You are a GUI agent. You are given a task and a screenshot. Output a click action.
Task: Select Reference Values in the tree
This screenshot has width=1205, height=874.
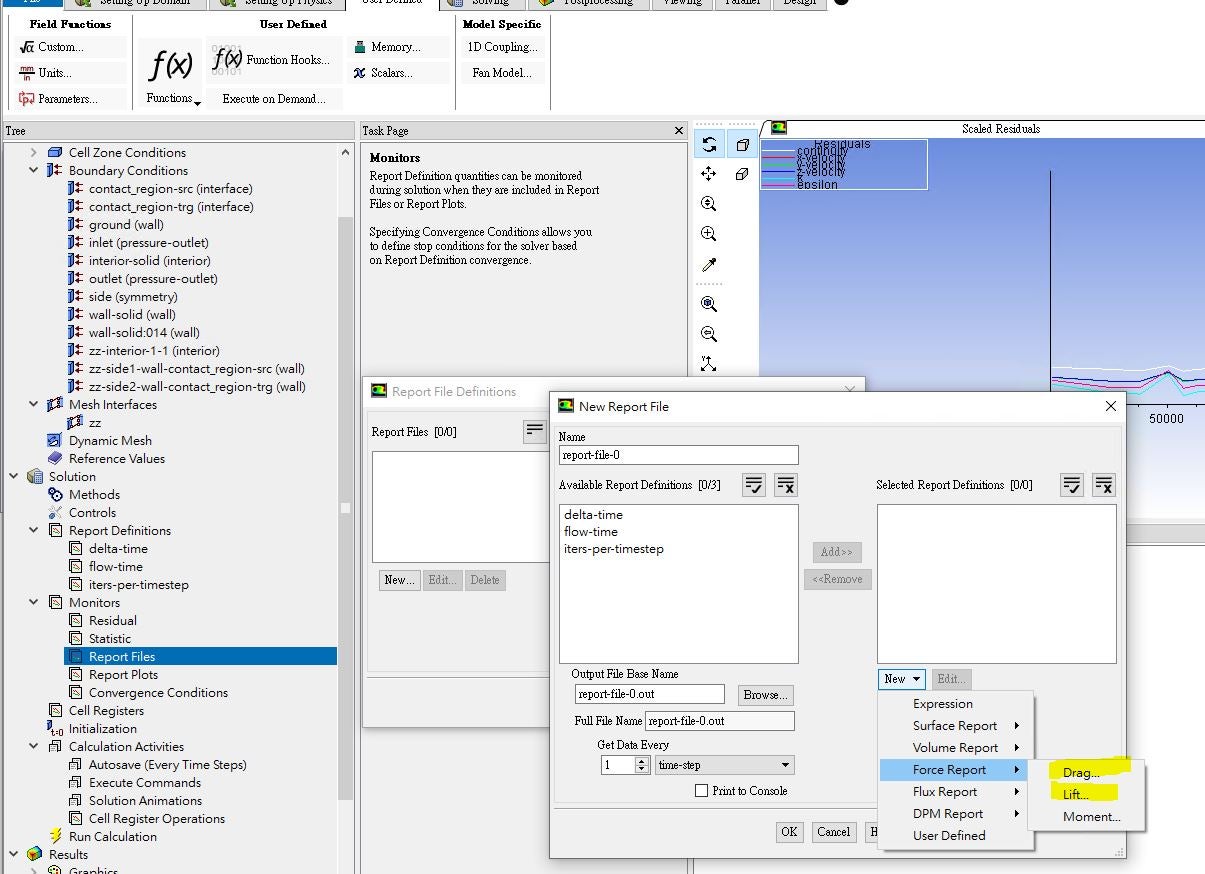pos(116,459)
